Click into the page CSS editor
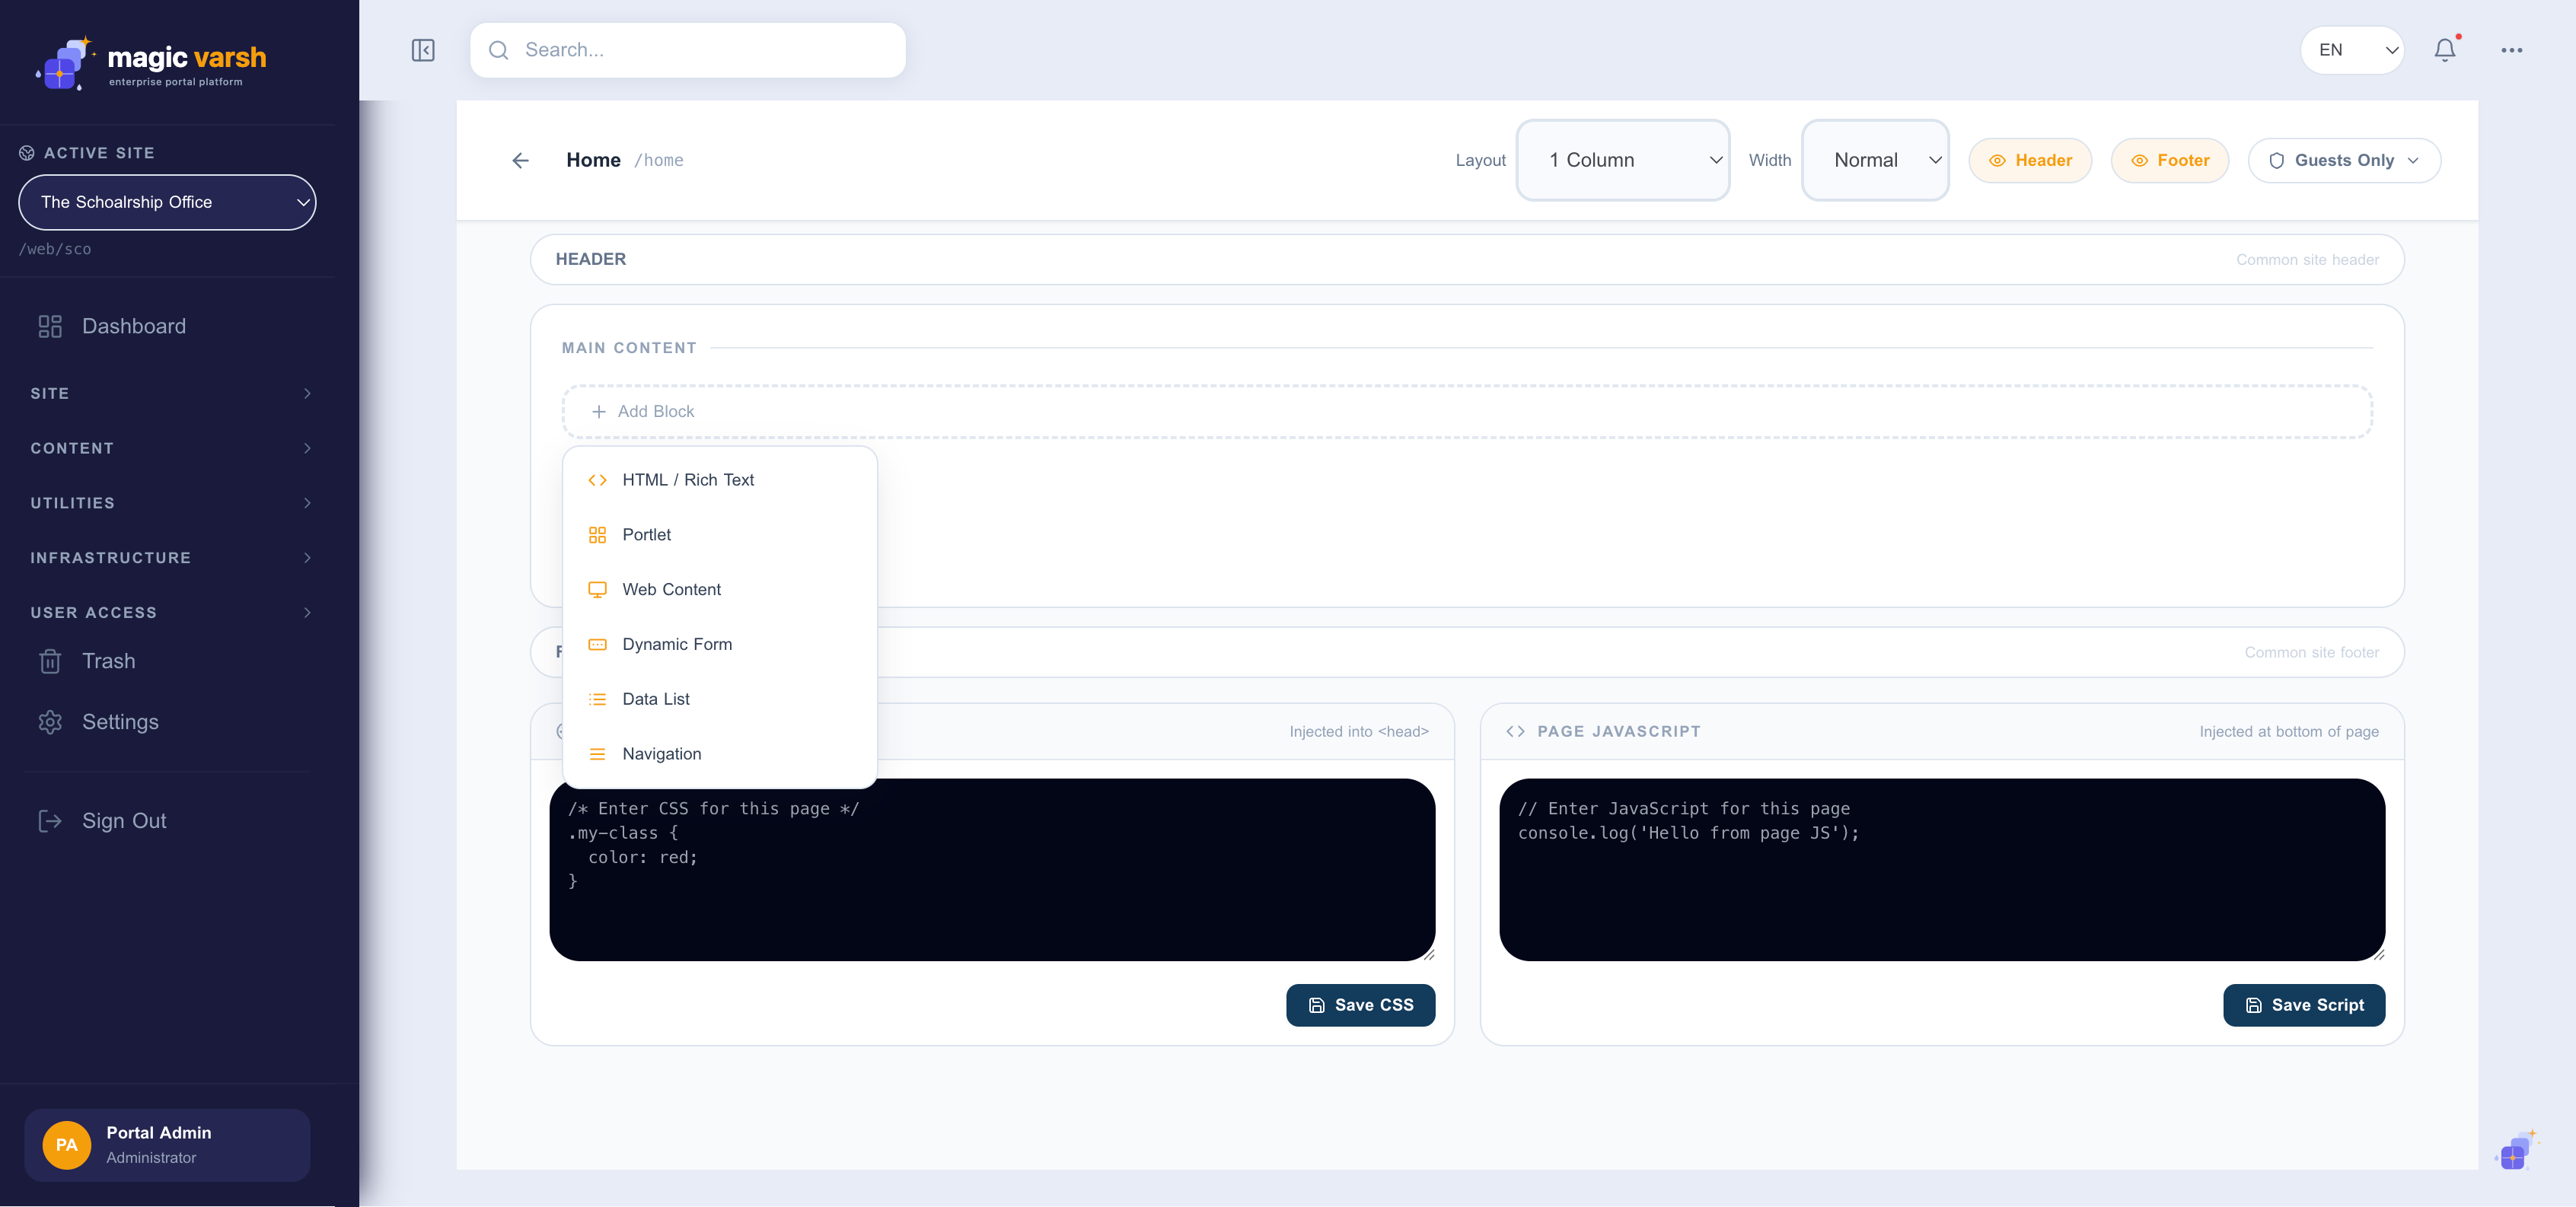 992,870
